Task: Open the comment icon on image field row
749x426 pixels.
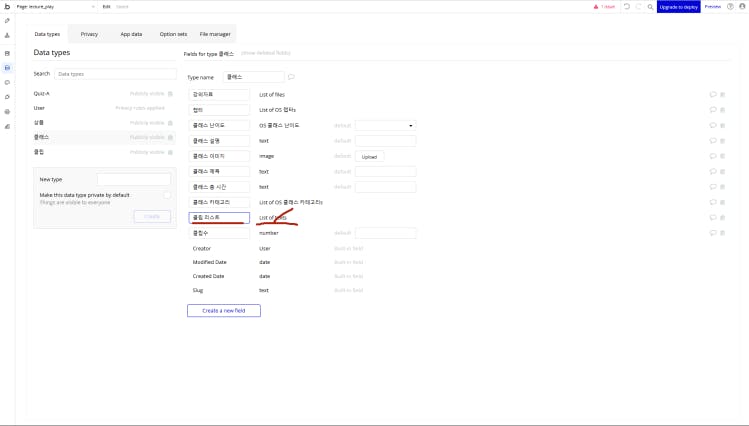Action: [x=713, y=156]
